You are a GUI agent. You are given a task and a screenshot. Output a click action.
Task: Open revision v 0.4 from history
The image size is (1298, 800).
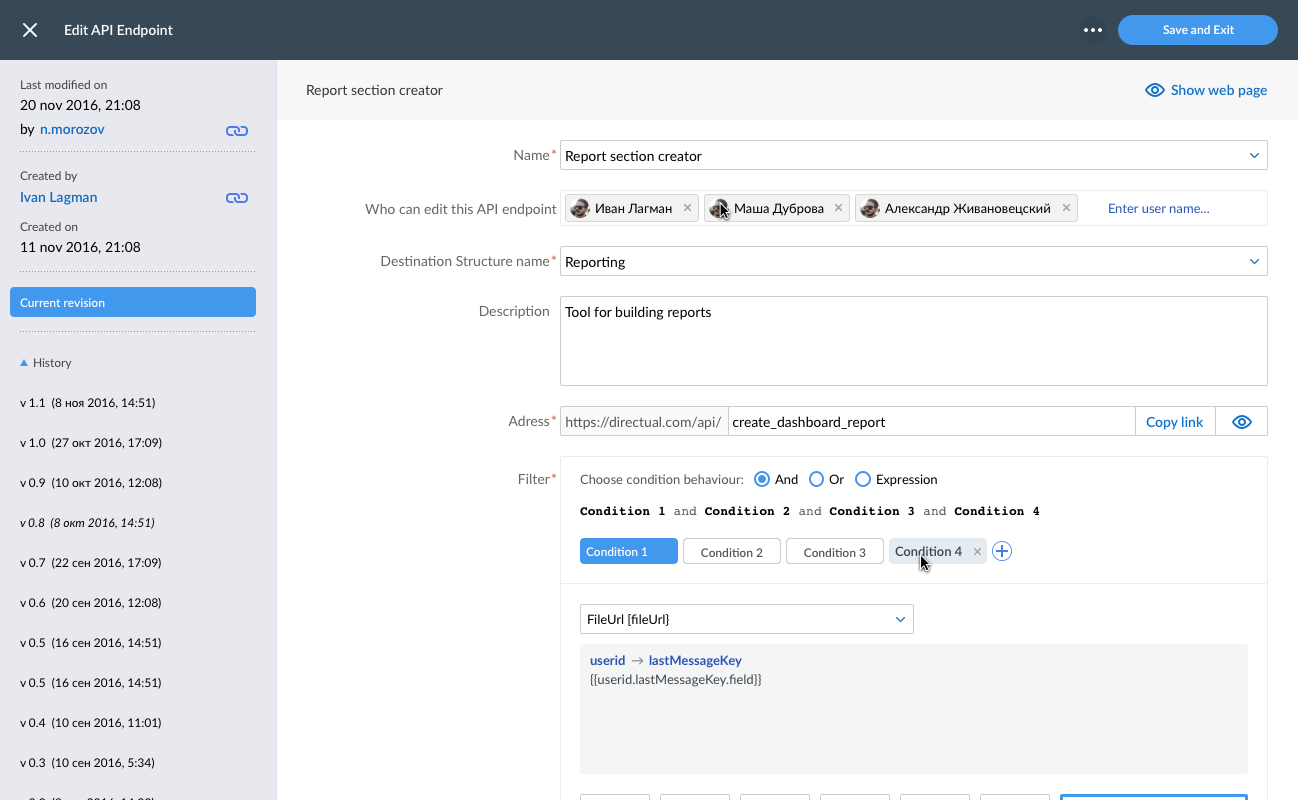tap(91, 723)
